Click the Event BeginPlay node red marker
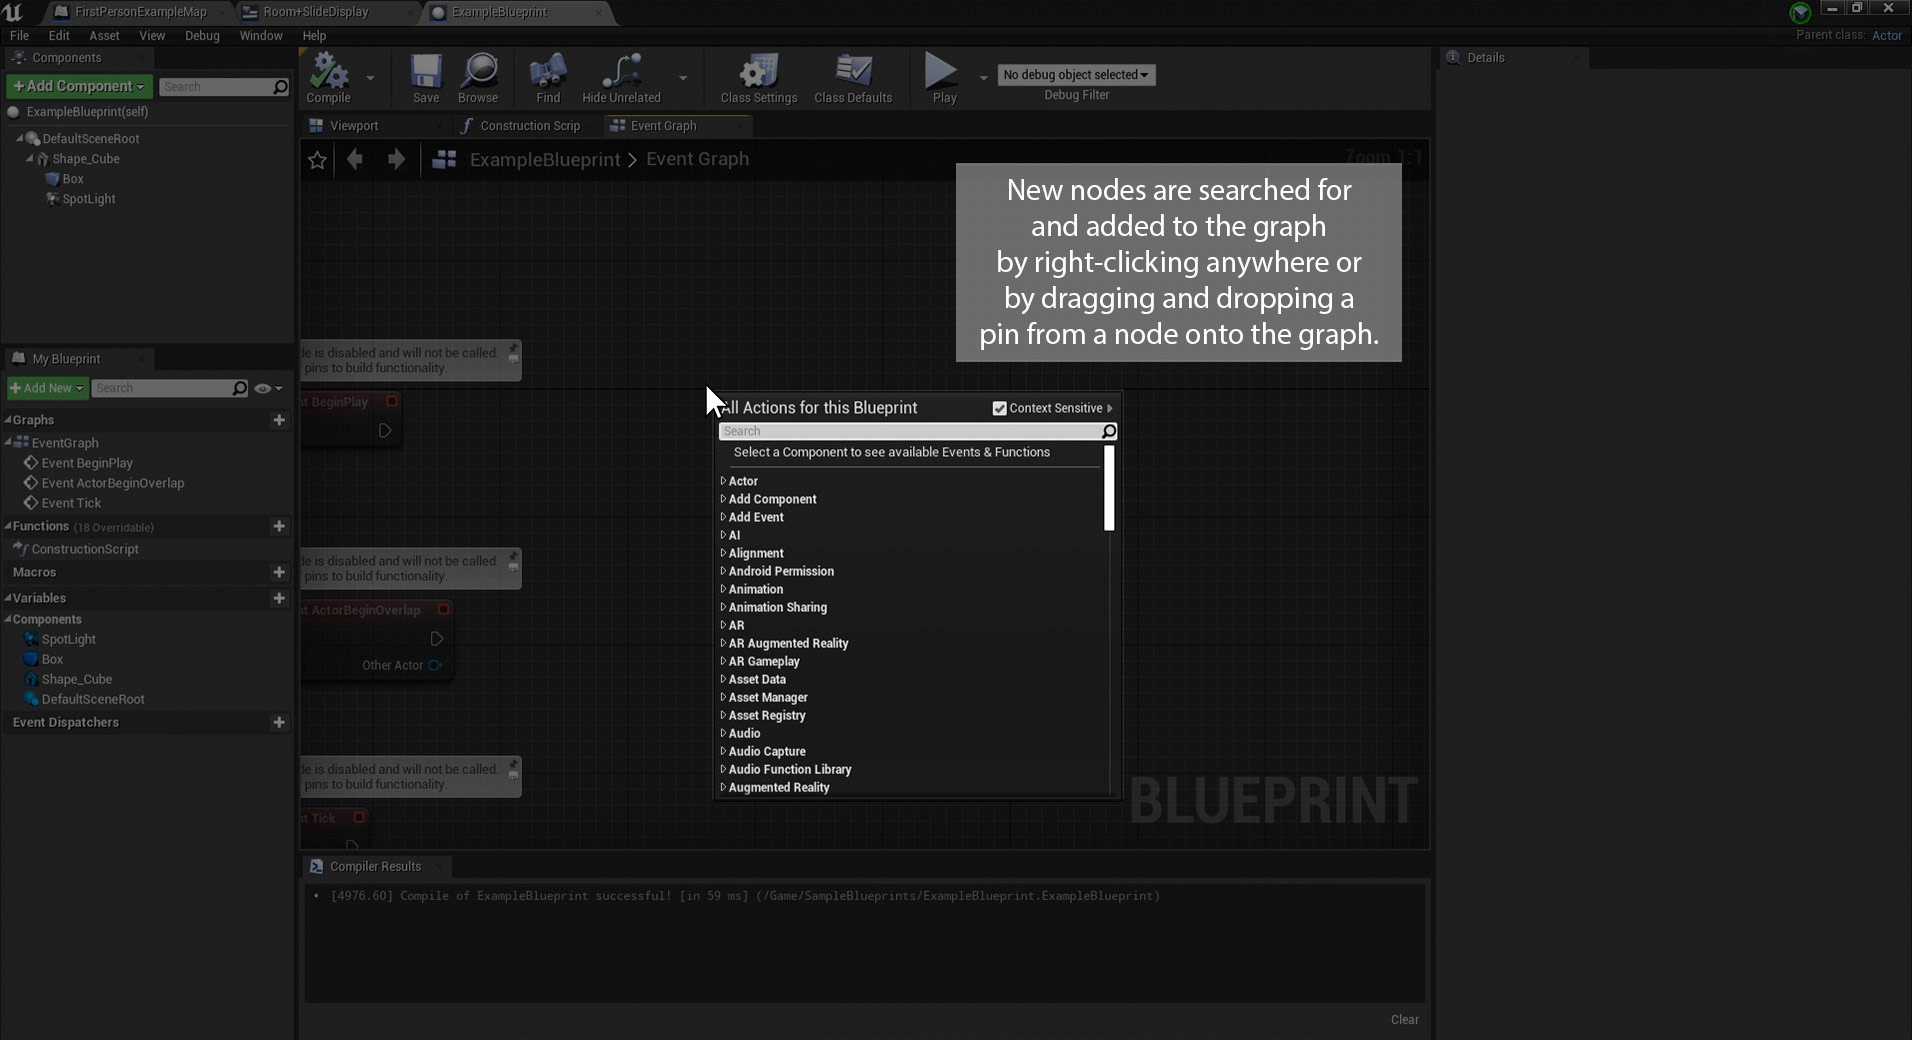 click(392, 401)
